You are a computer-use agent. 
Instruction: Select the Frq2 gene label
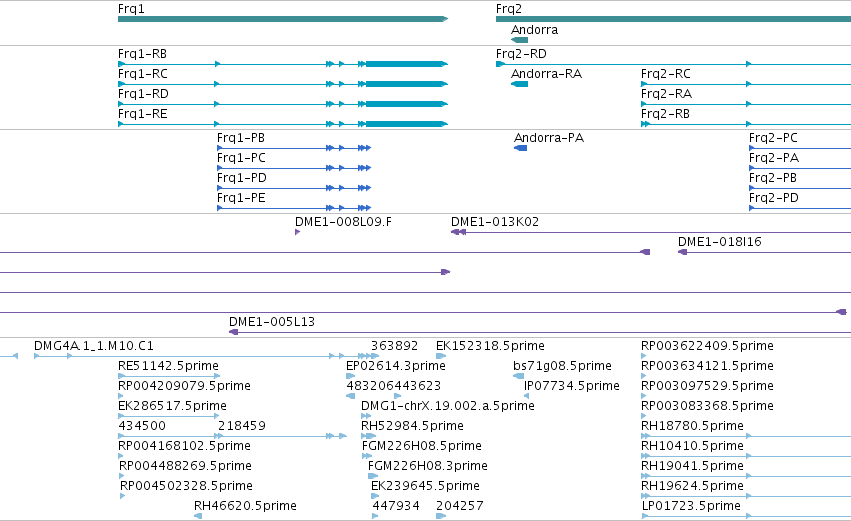click(x=509, y=9)
